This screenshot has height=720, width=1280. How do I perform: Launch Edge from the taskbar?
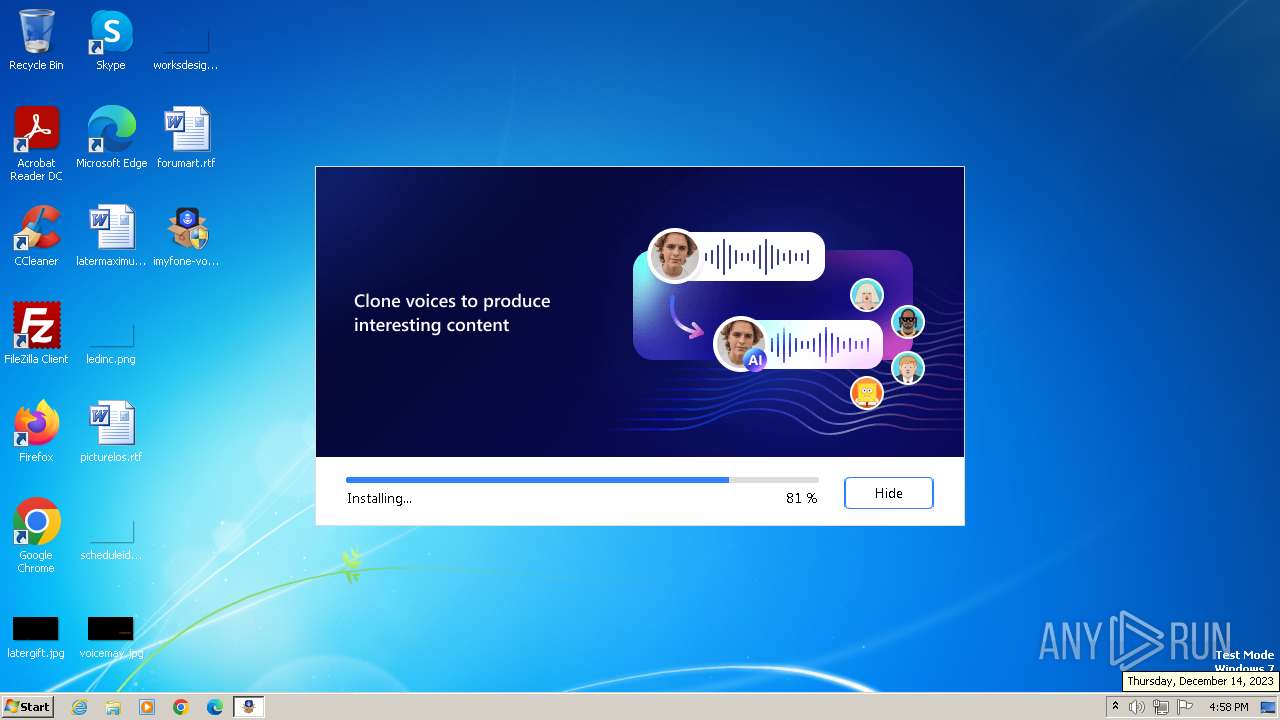pos(215,707)
